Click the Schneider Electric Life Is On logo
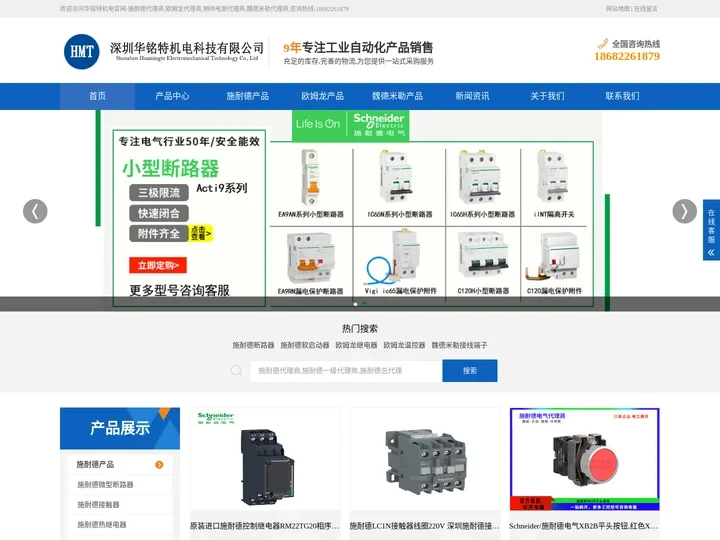 coord(350,125)
